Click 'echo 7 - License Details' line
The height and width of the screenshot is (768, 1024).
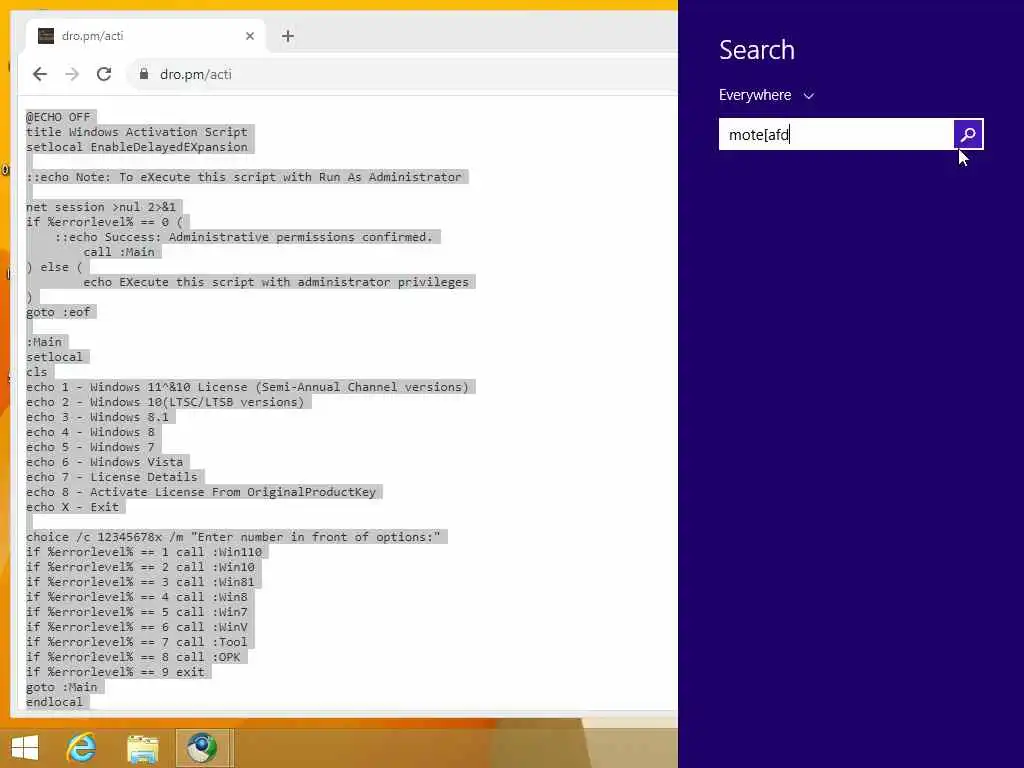[112, 477]
